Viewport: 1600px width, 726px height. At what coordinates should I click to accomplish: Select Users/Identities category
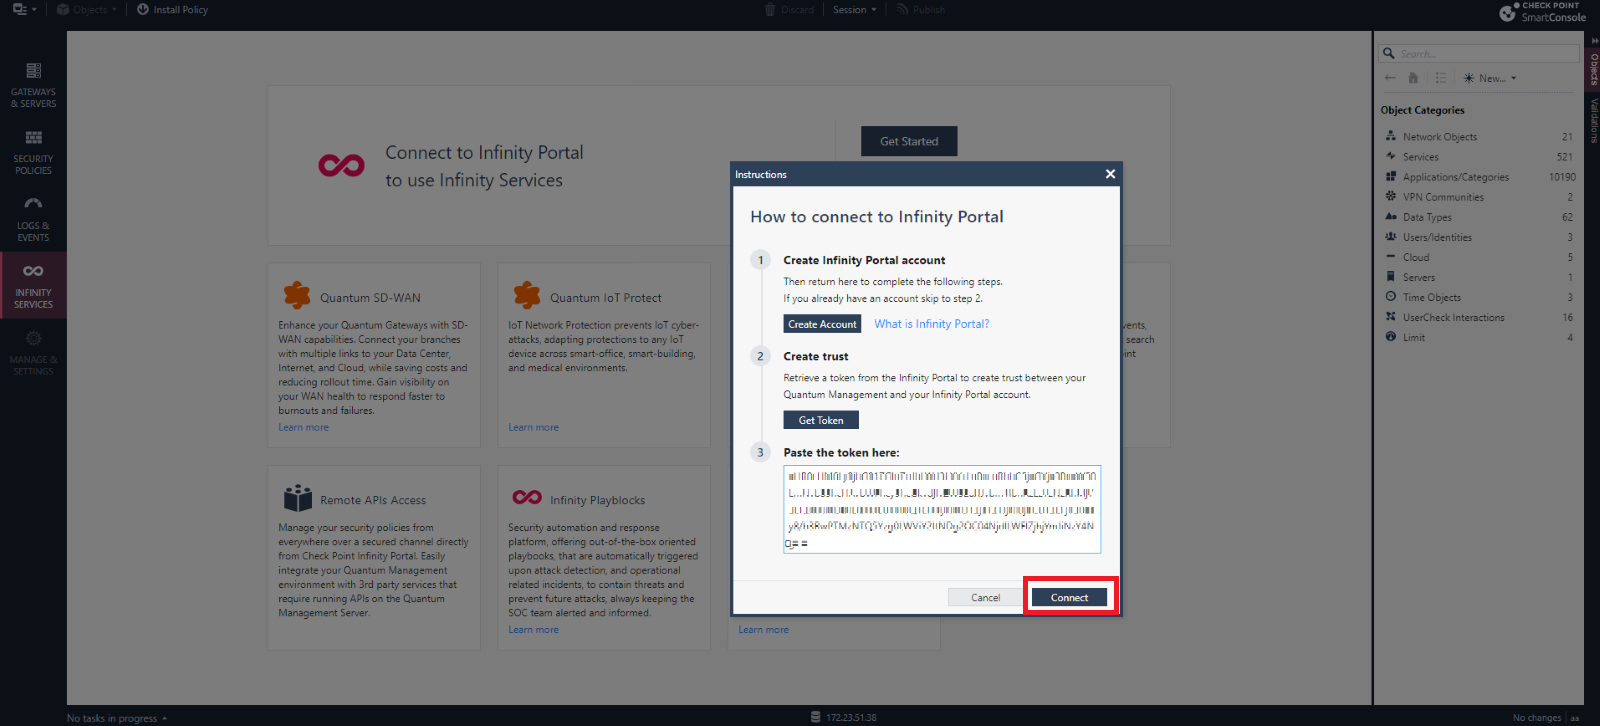tap(1479, 237)
